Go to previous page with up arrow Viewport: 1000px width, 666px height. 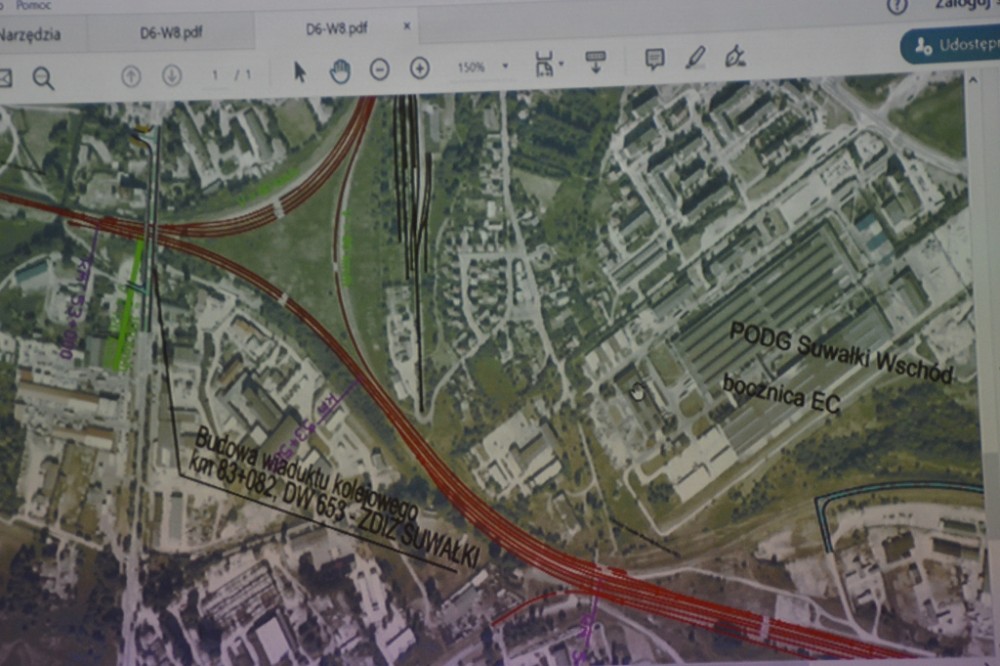131,75
